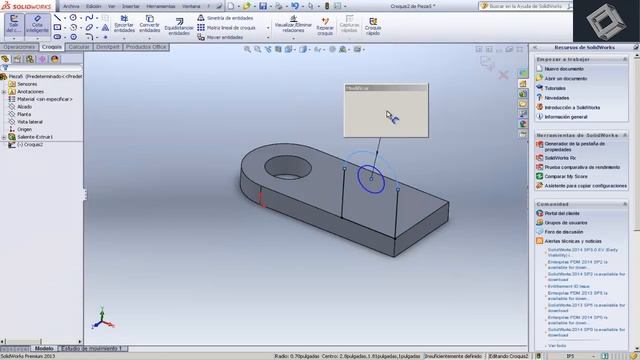Click Equidistanciar entidades offset tool
Screen dimensions: 640x360
click(x=179, y=27)
